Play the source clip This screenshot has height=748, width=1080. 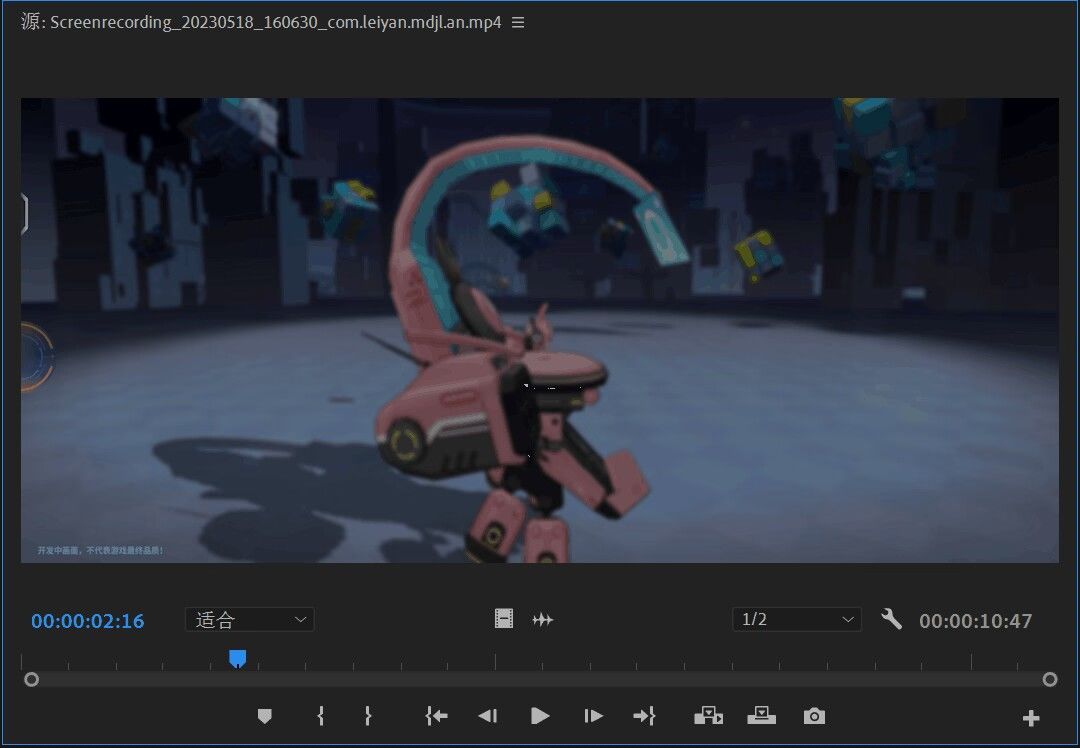[540, 716]
